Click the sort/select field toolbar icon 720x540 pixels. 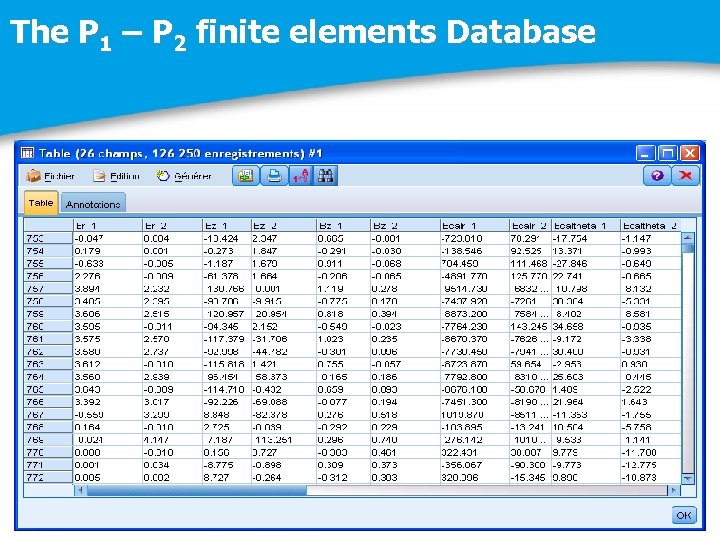pos(301,176)
